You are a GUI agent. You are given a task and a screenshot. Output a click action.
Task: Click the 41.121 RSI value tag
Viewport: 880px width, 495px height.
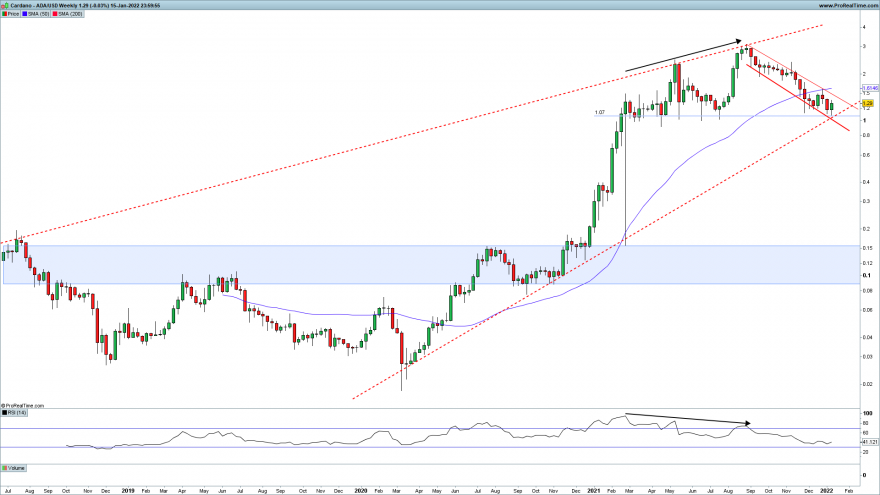pyautogui.click(x=869, y=442)
